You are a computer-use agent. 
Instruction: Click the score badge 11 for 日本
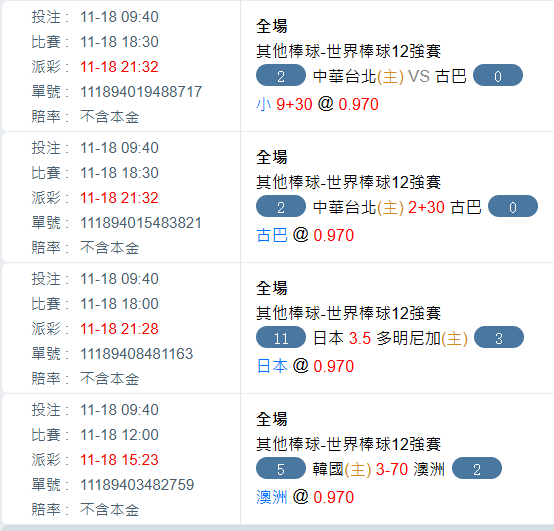(281, 337)
